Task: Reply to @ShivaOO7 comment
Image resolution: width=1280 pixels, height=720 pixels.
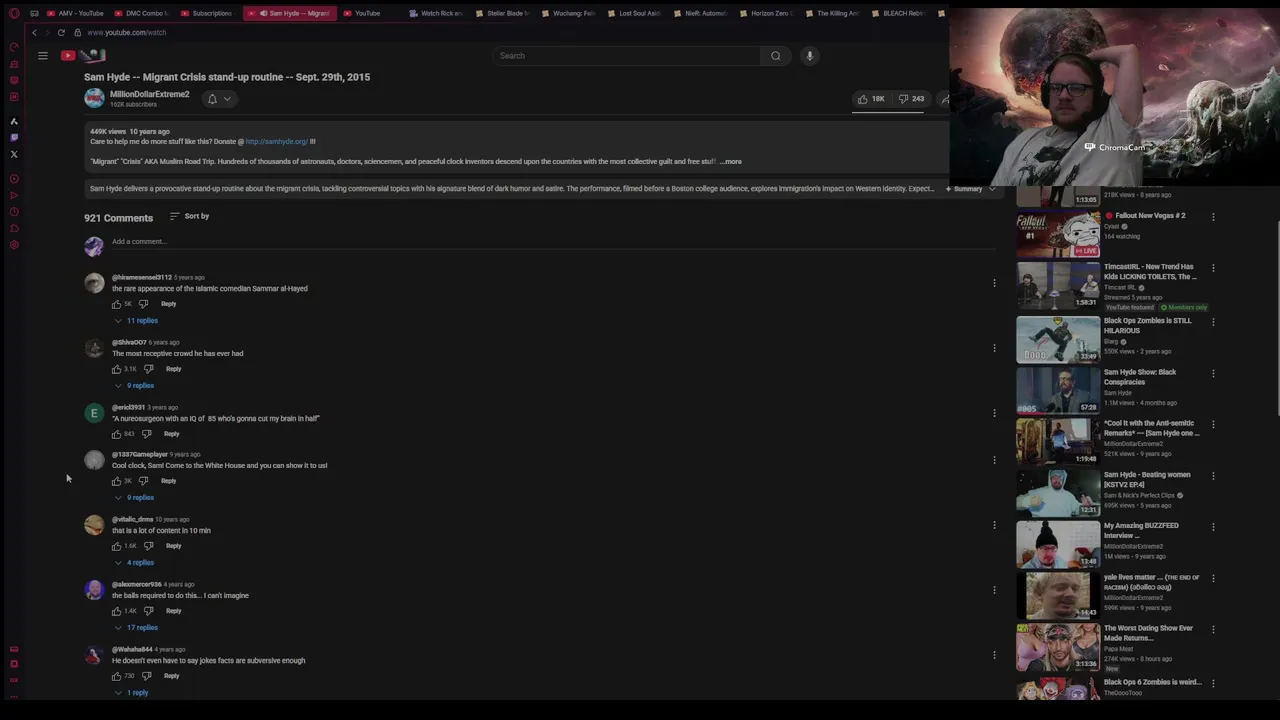Action: [x=173, y=369]
